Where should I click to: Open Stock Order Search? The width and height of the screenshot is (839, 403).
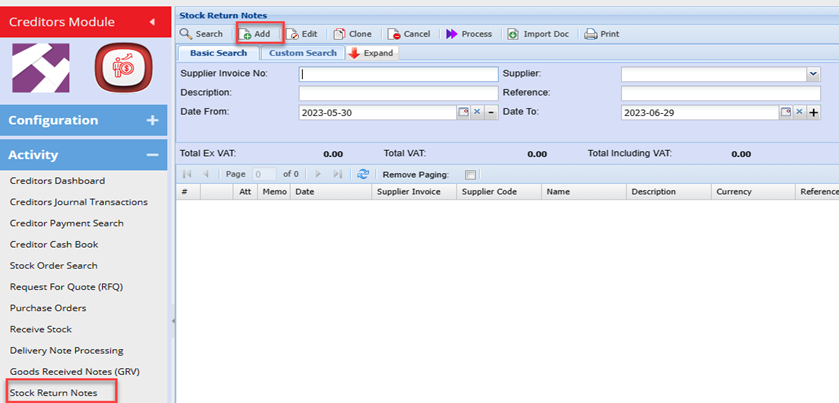point(54,266)
